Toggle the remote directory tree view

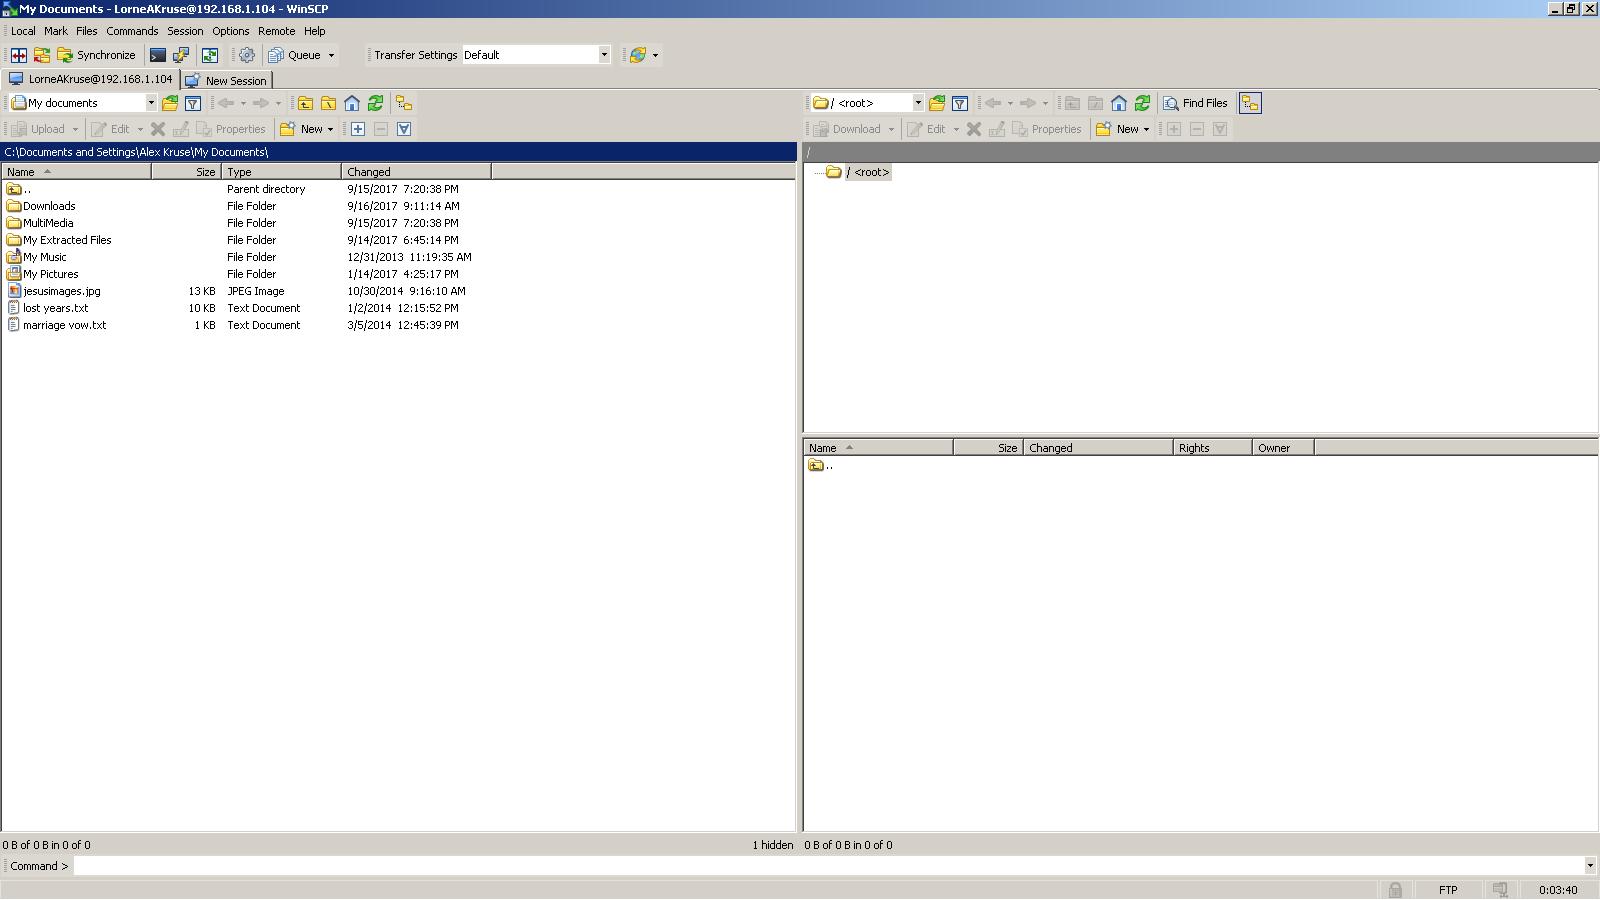(x=1250, y=103)
